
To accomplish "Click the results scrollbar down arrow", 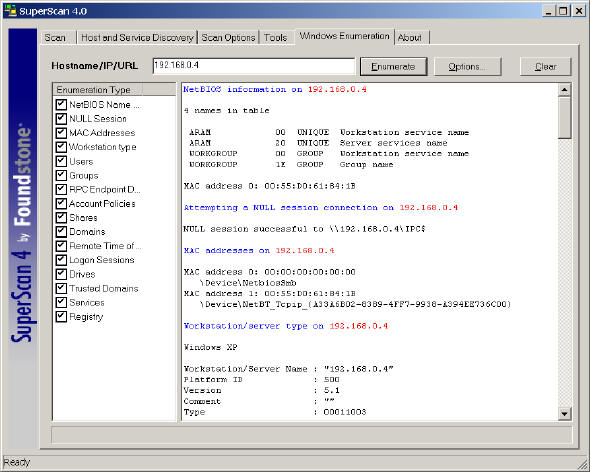I will click(x=564, y=414).
